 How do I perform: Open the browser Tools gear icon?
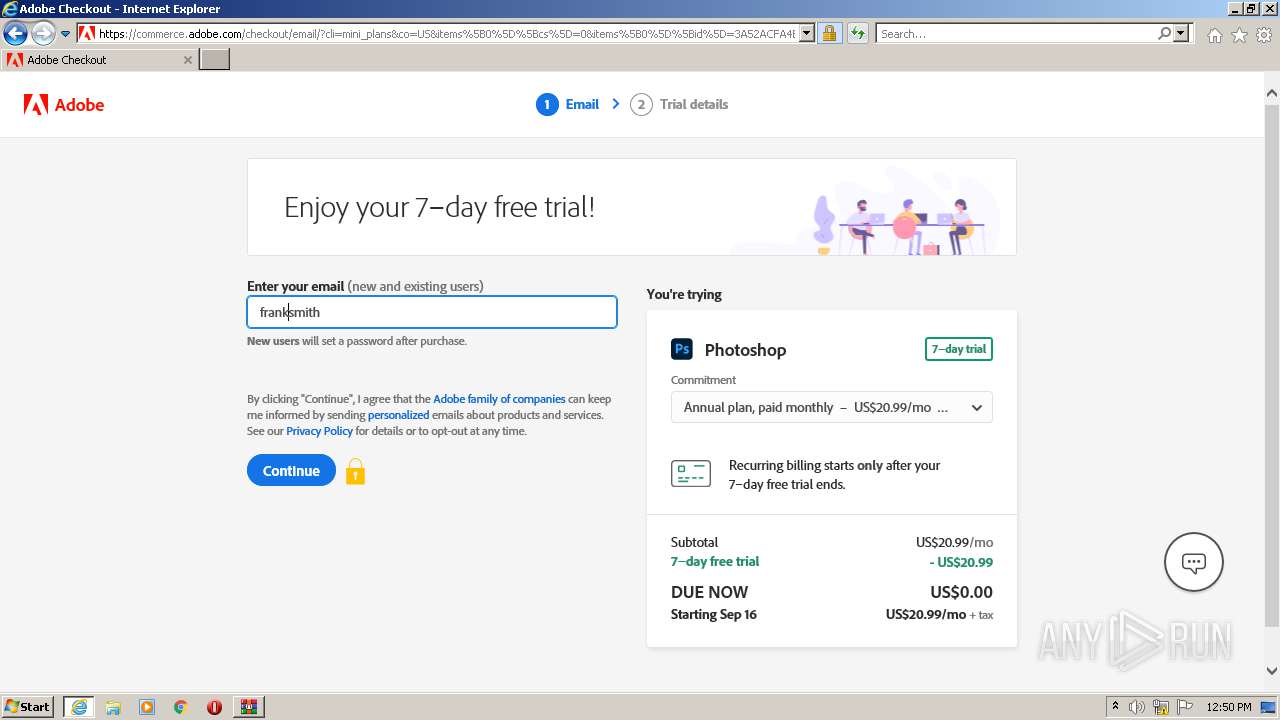pyautogui.click(x=1264, y=35)
